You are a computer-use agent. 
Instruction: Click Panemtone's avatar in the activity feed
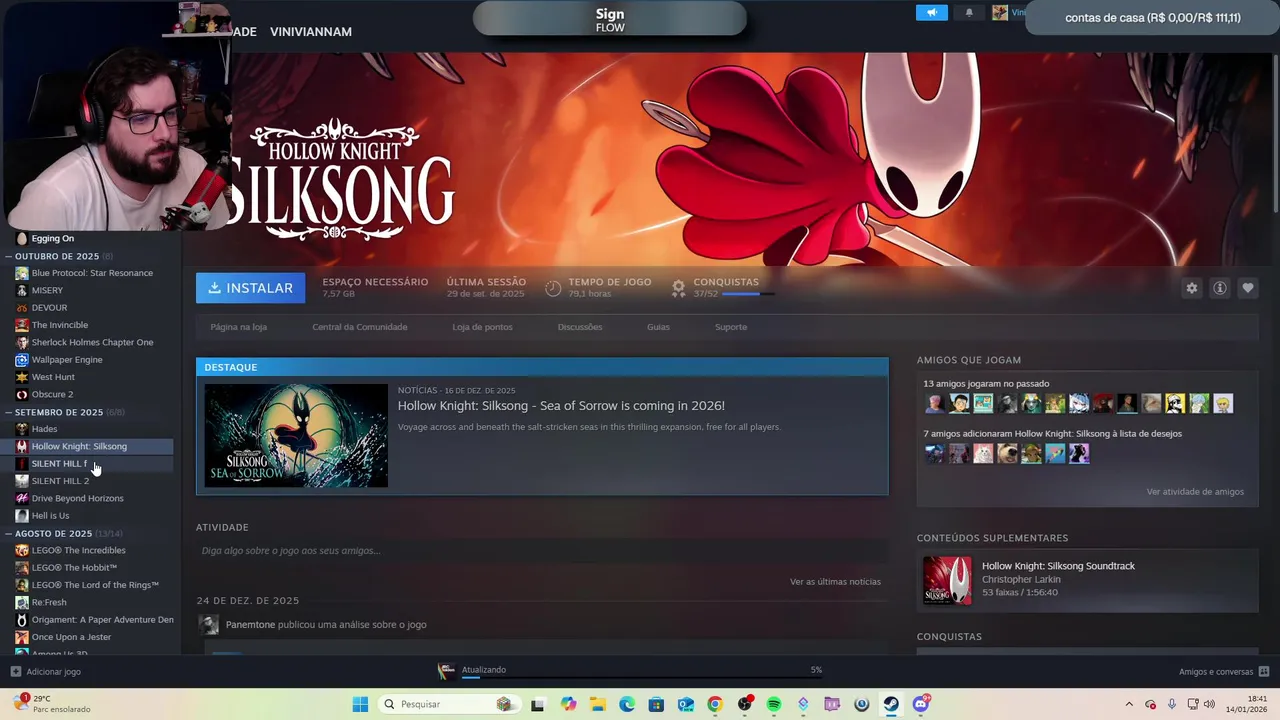click(209, 625)
